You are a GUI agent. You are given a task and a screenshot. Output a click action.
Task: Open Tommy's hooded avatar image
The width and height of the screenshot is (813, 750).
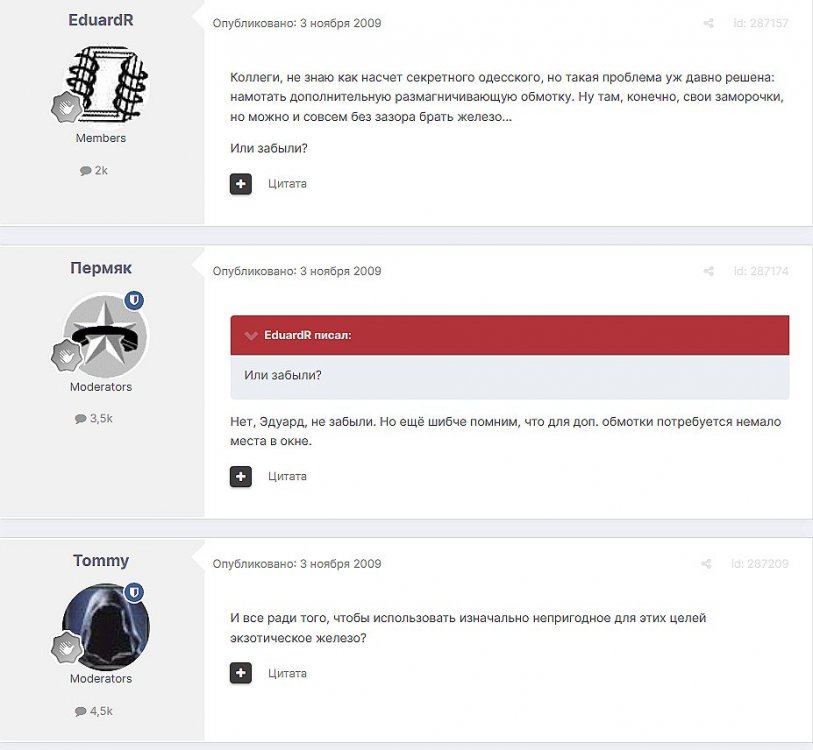point(105,628)
